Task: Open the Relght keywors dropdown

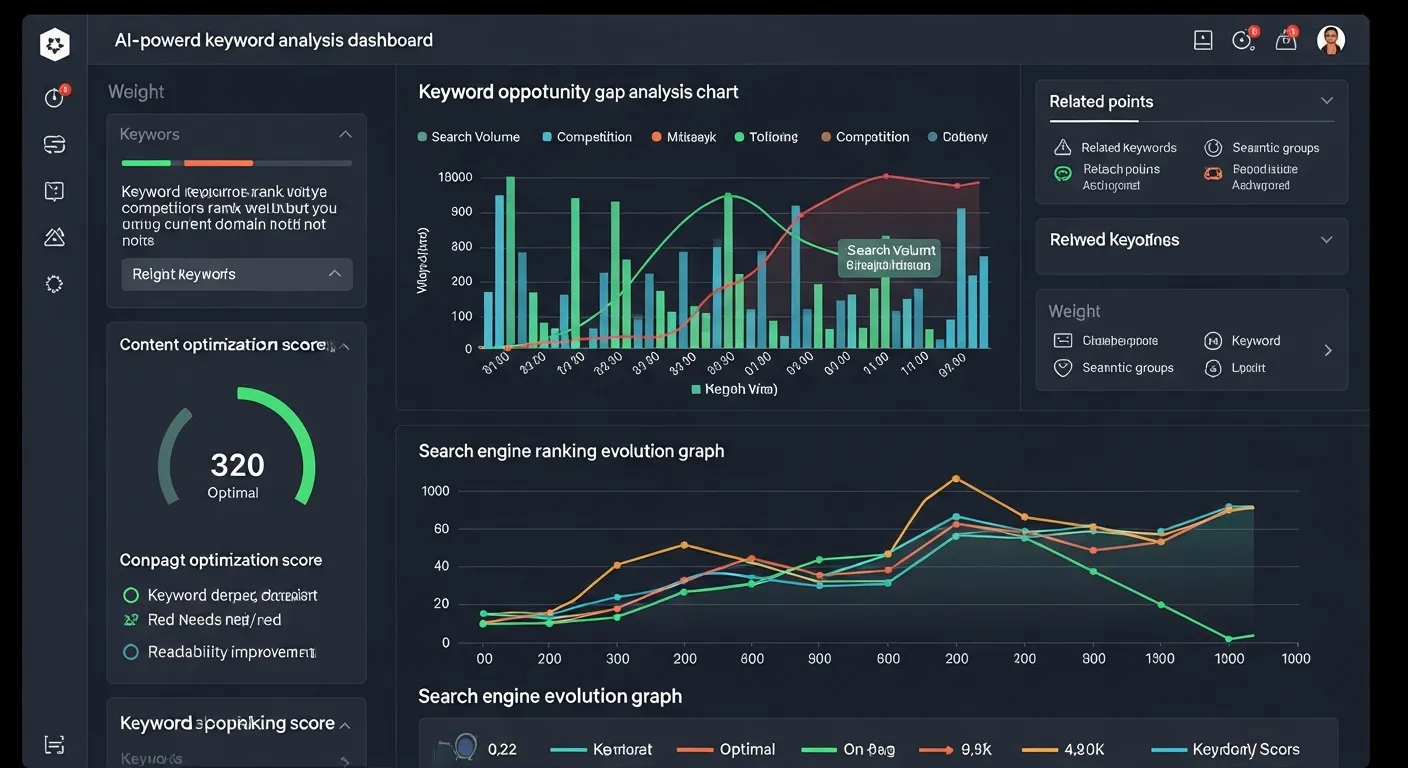Action: pos(236,274)
